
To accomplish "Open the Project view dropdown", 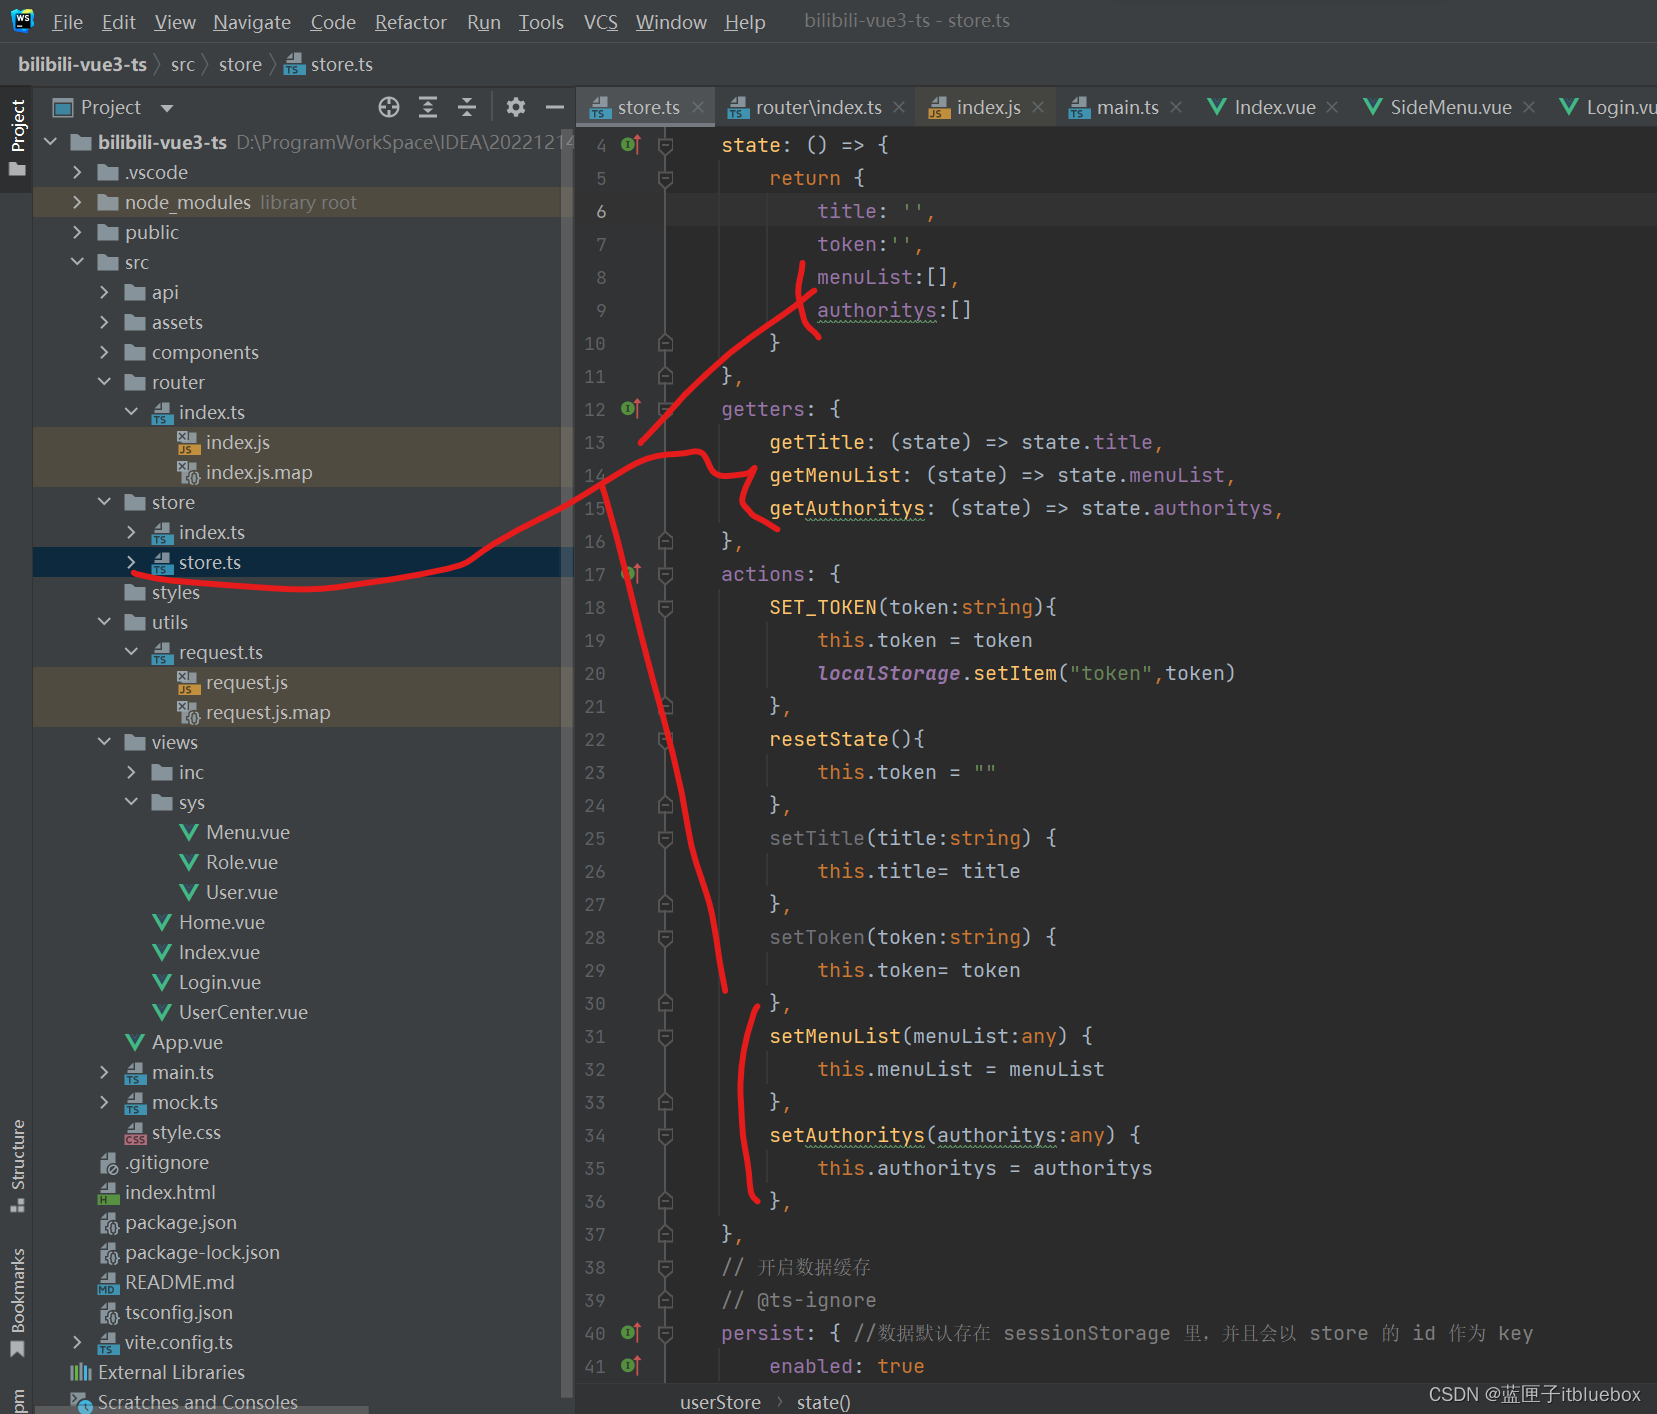I will pyautogui.click(x=167, y=108).
